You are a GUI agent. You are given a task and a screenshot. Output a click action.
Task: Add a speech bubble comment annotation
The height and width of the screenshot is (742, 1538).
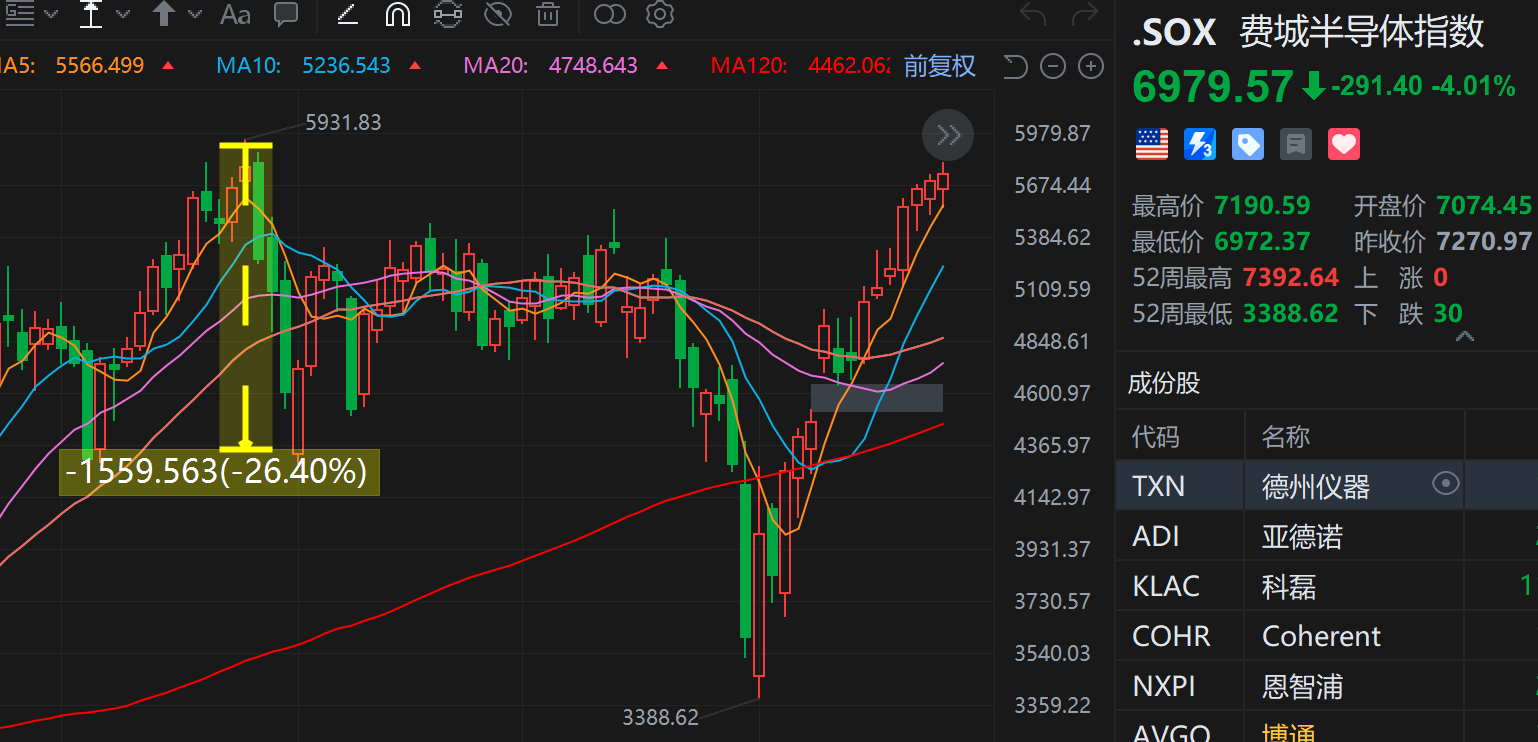(x=286, y=14)
